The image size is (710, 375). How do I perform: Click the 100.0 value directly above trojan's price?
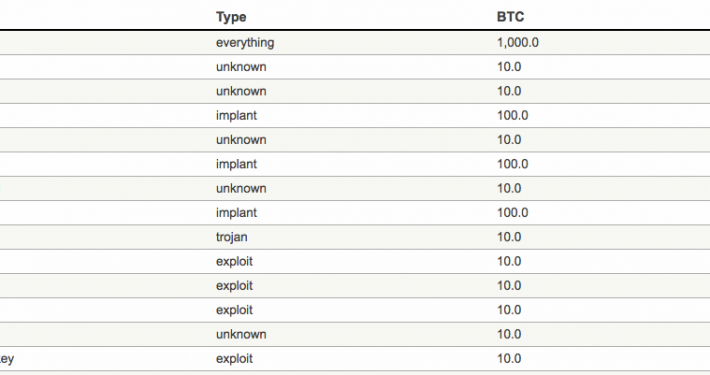pyautogui.click(x=513, y=213)
